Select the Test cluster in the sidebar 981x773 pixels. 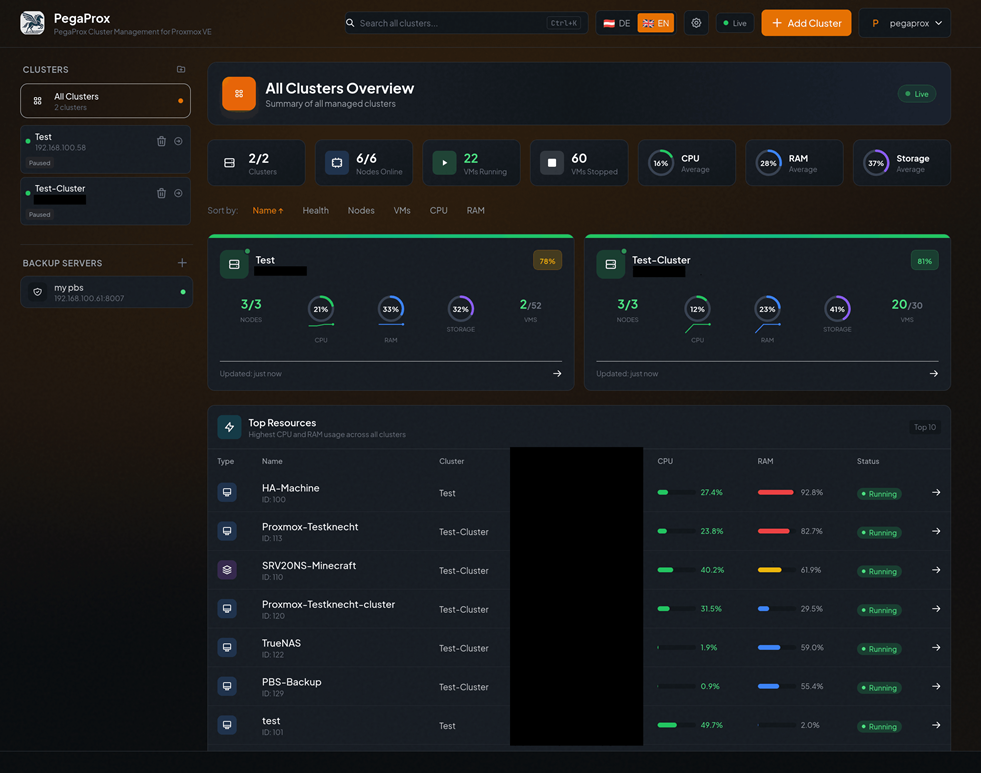tap(105, 149)
